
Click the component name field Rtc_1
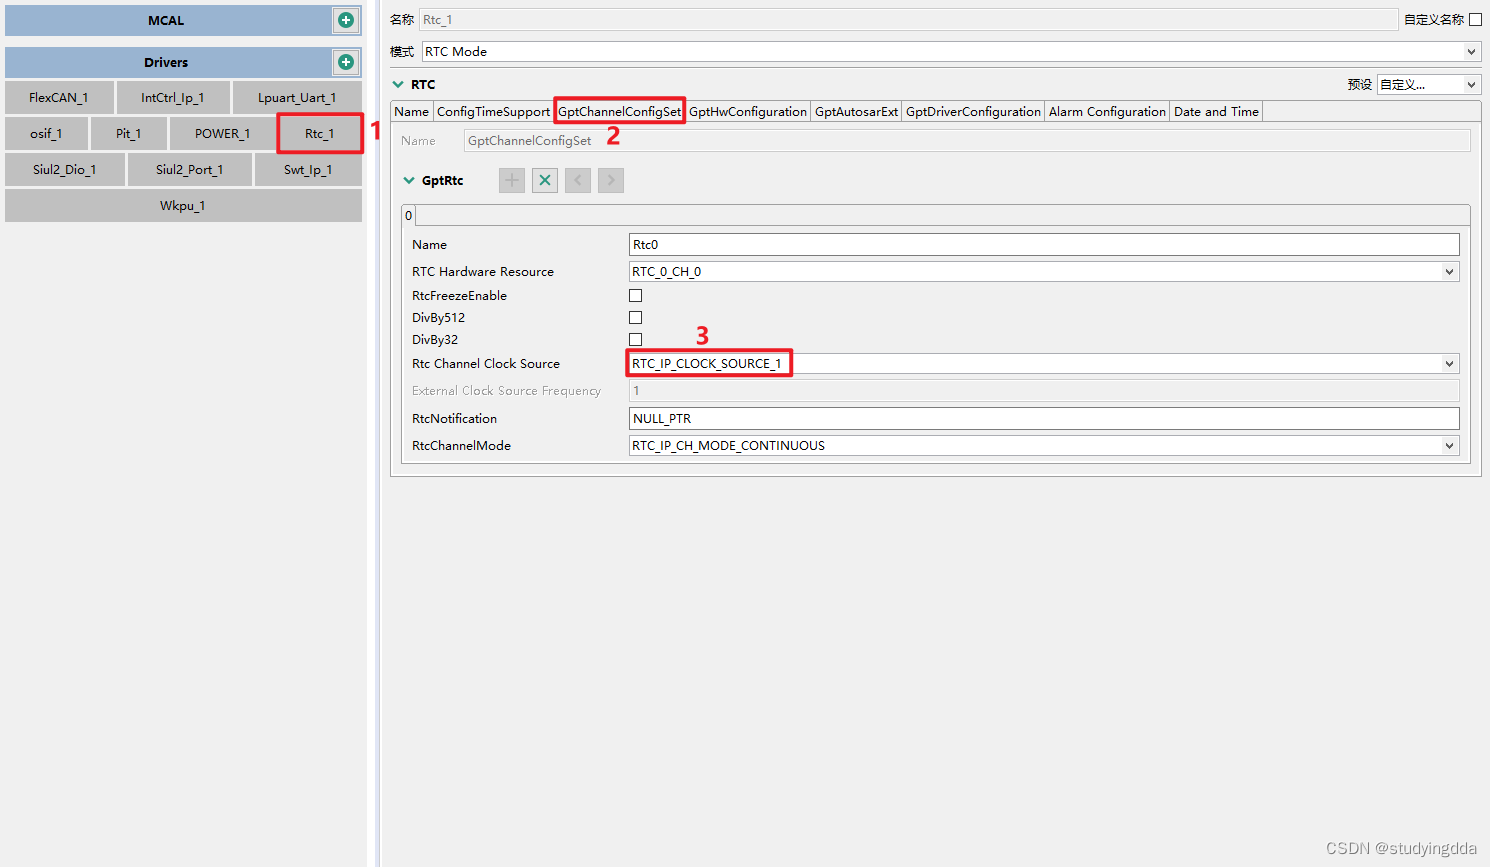[908, 20]
